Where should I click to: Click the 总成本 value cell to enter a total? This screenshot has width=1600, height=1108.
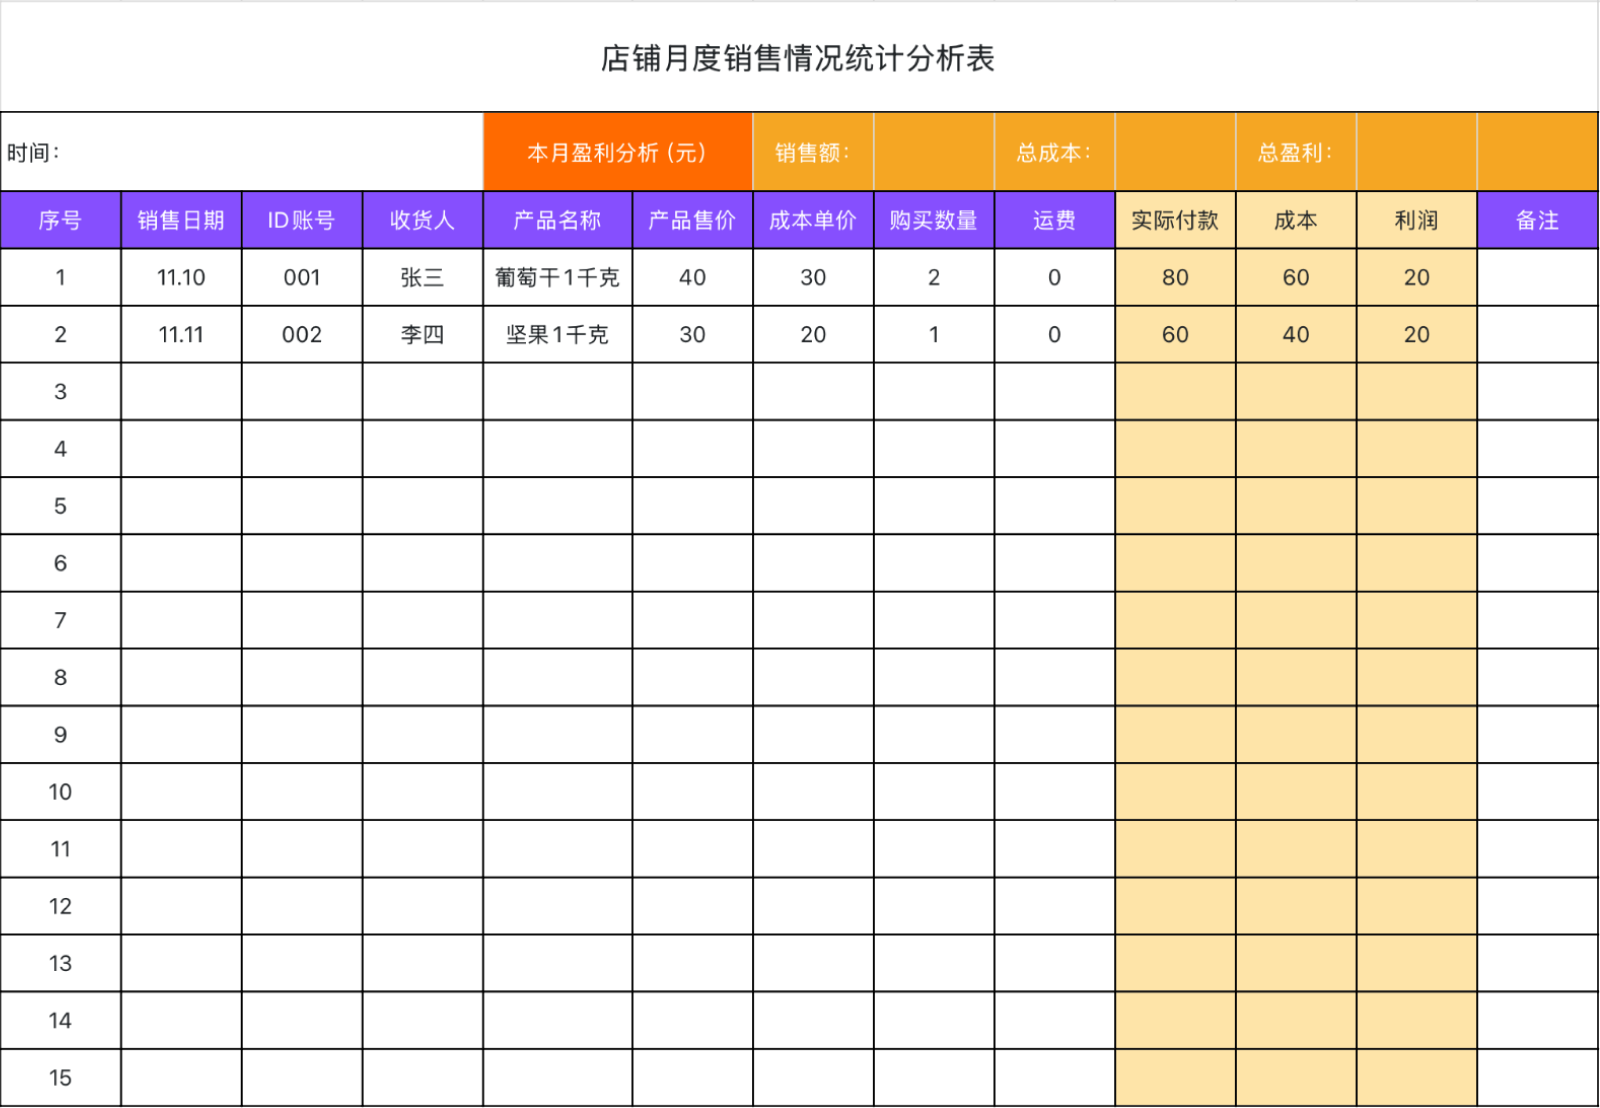pos(1175,152)
